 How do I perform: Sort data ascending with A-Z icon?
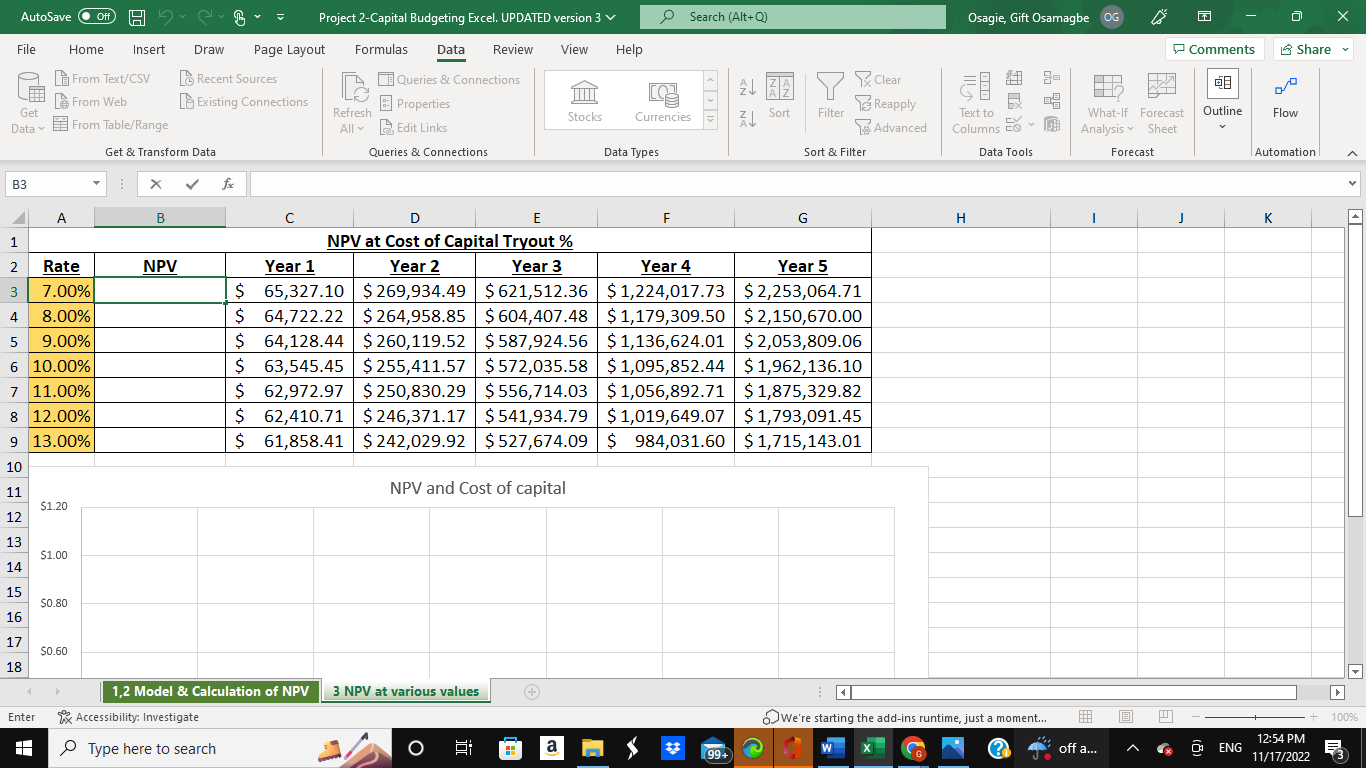click(747, 85)
